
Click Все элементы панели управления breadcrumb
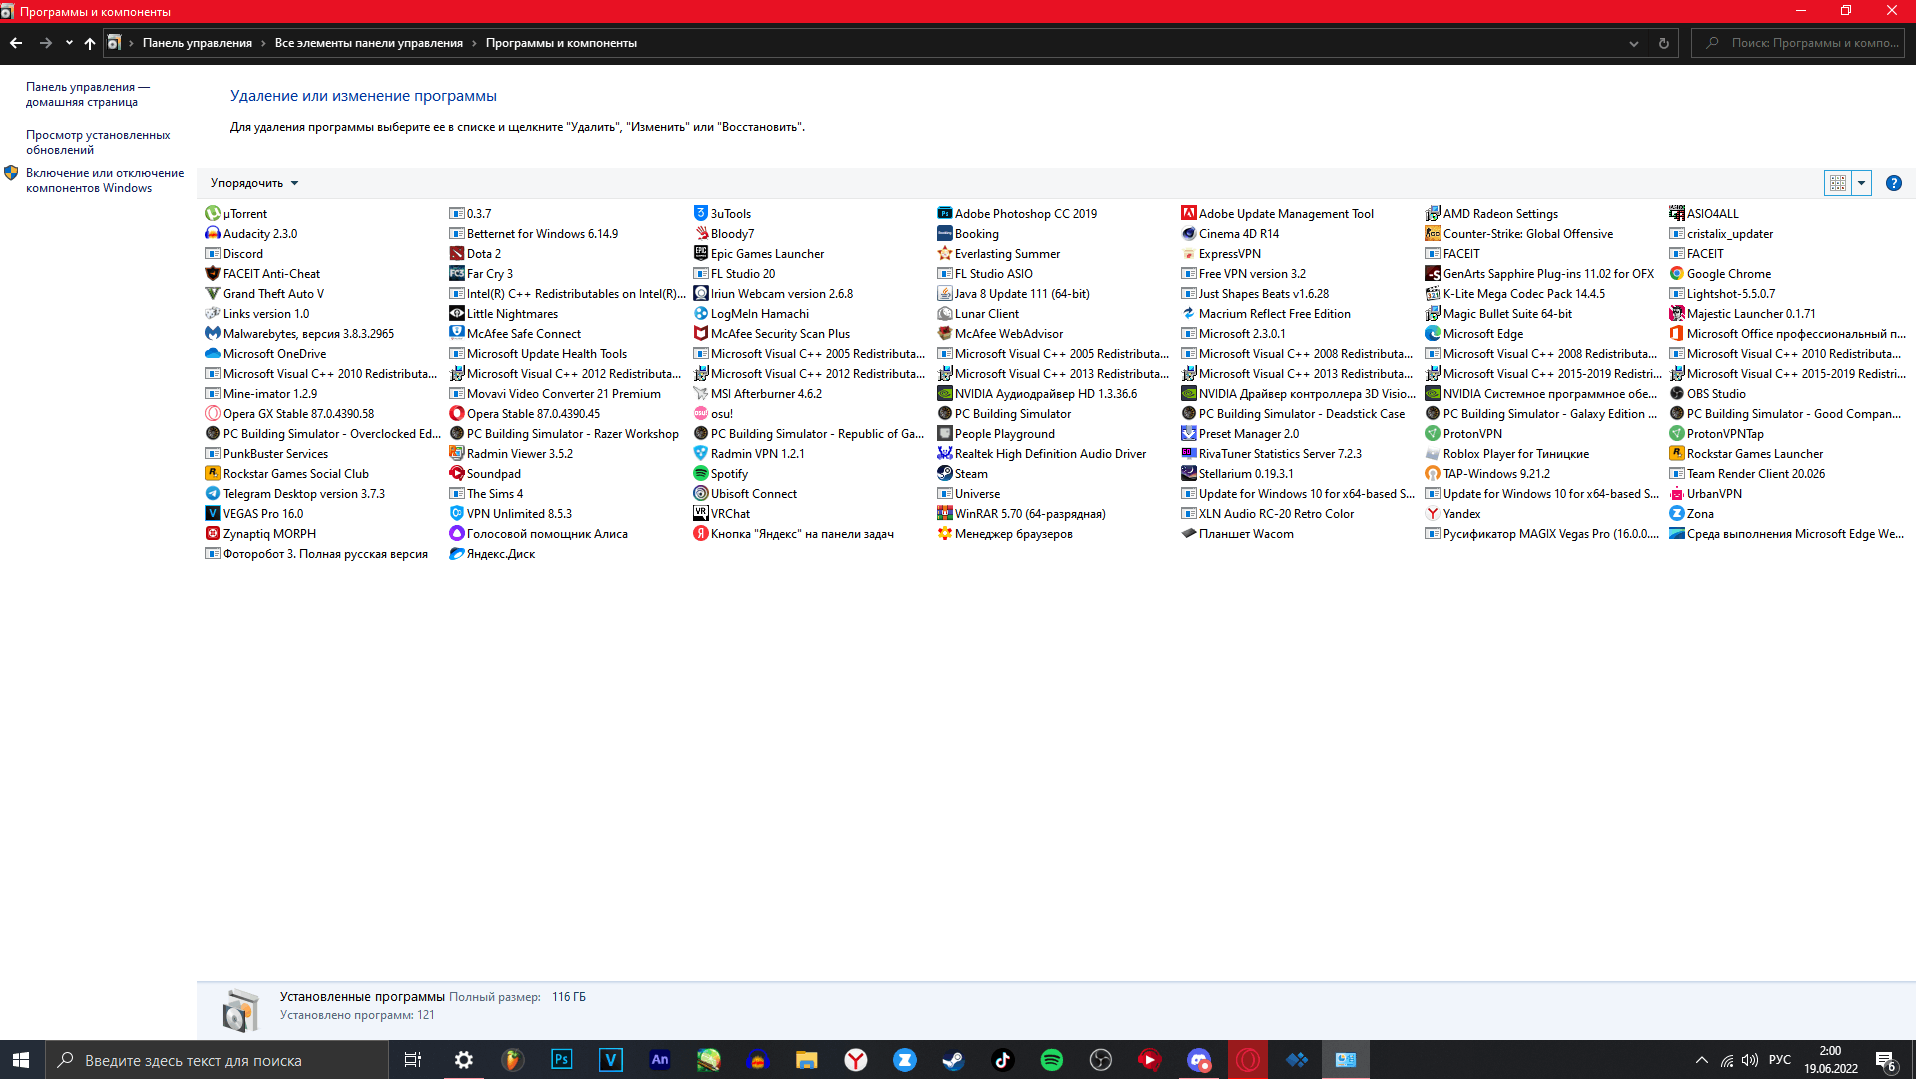pyautogui.click(x=369, y=43)
